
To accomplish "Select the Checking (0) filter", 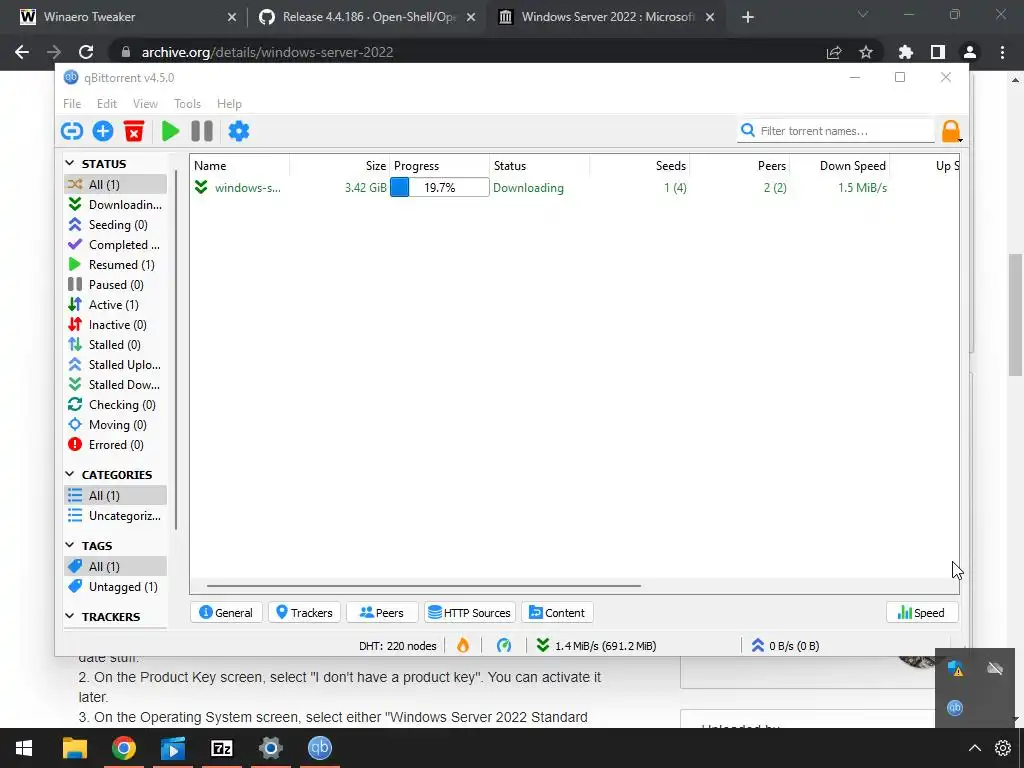I will (116, 405).
